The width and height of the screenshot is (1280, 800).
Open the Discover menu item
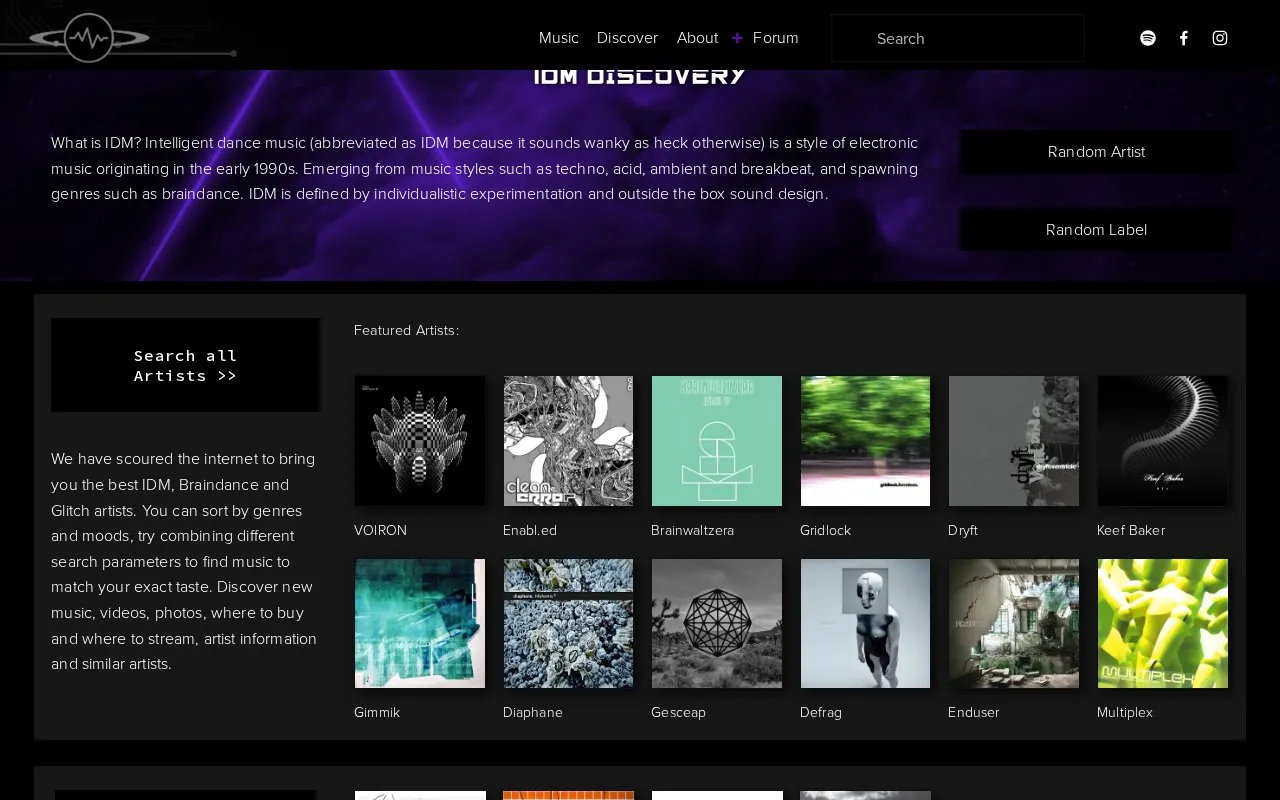pyautogui.click(x=627, y=38)
